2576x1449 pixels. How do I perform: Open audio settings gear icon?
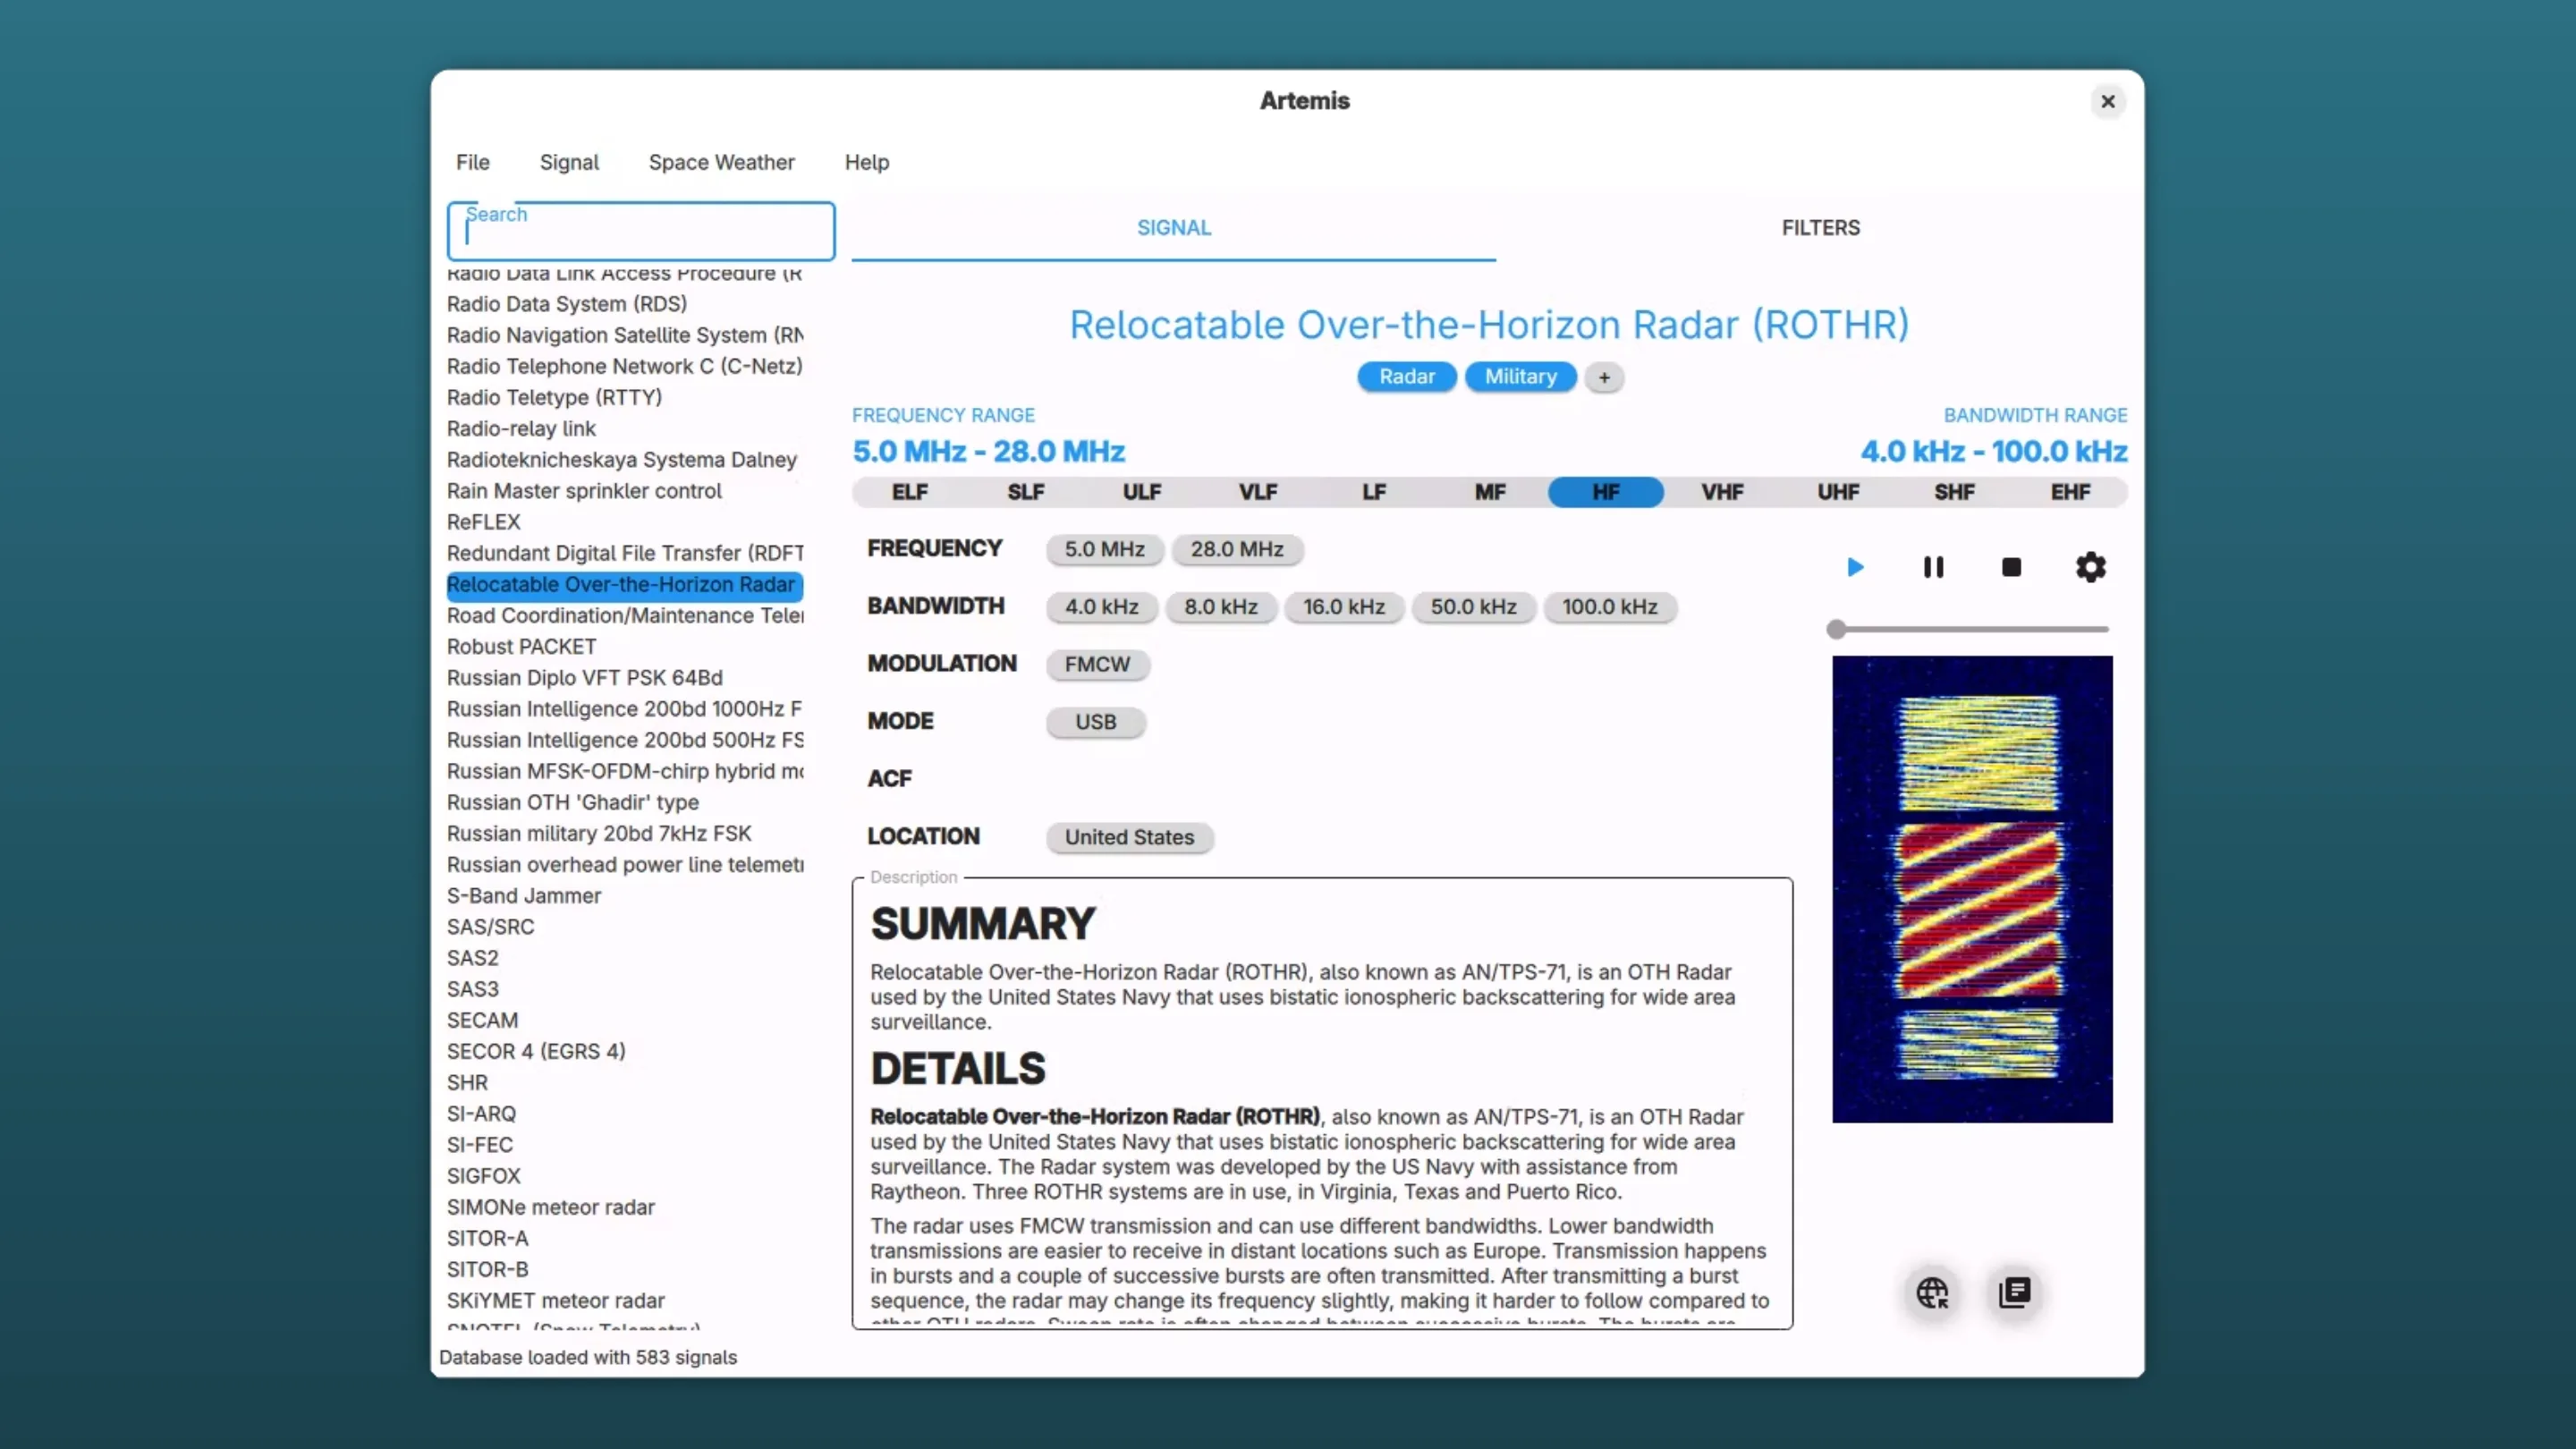click(2090, 567)
